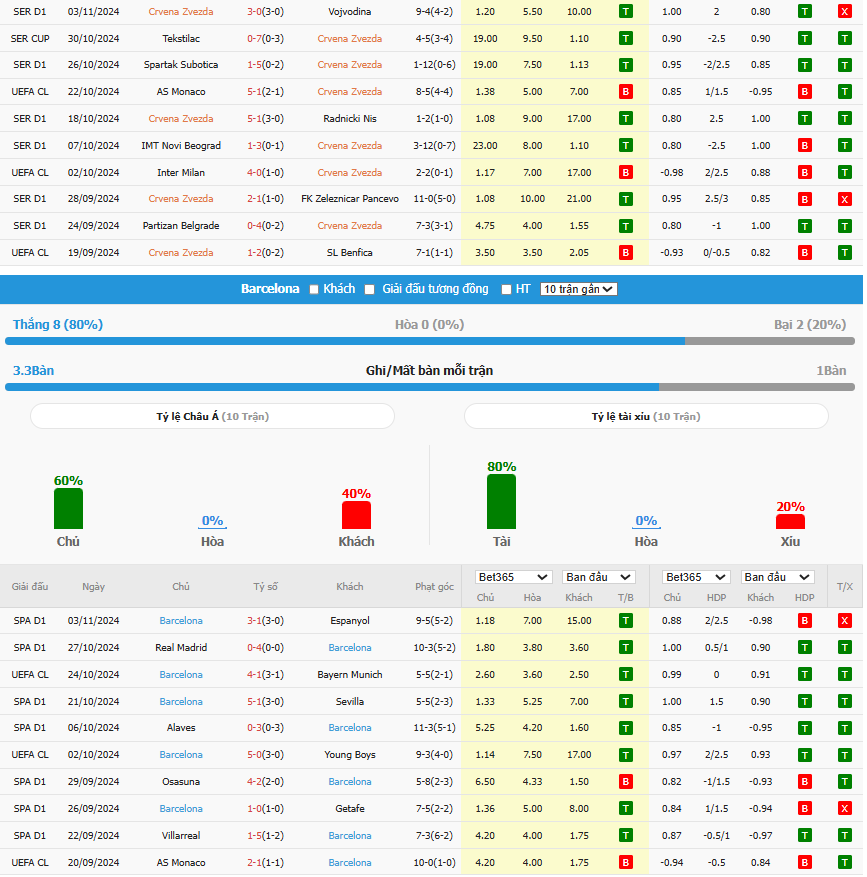Click the green 60% Chủ bar

click(x=68, y=508)
